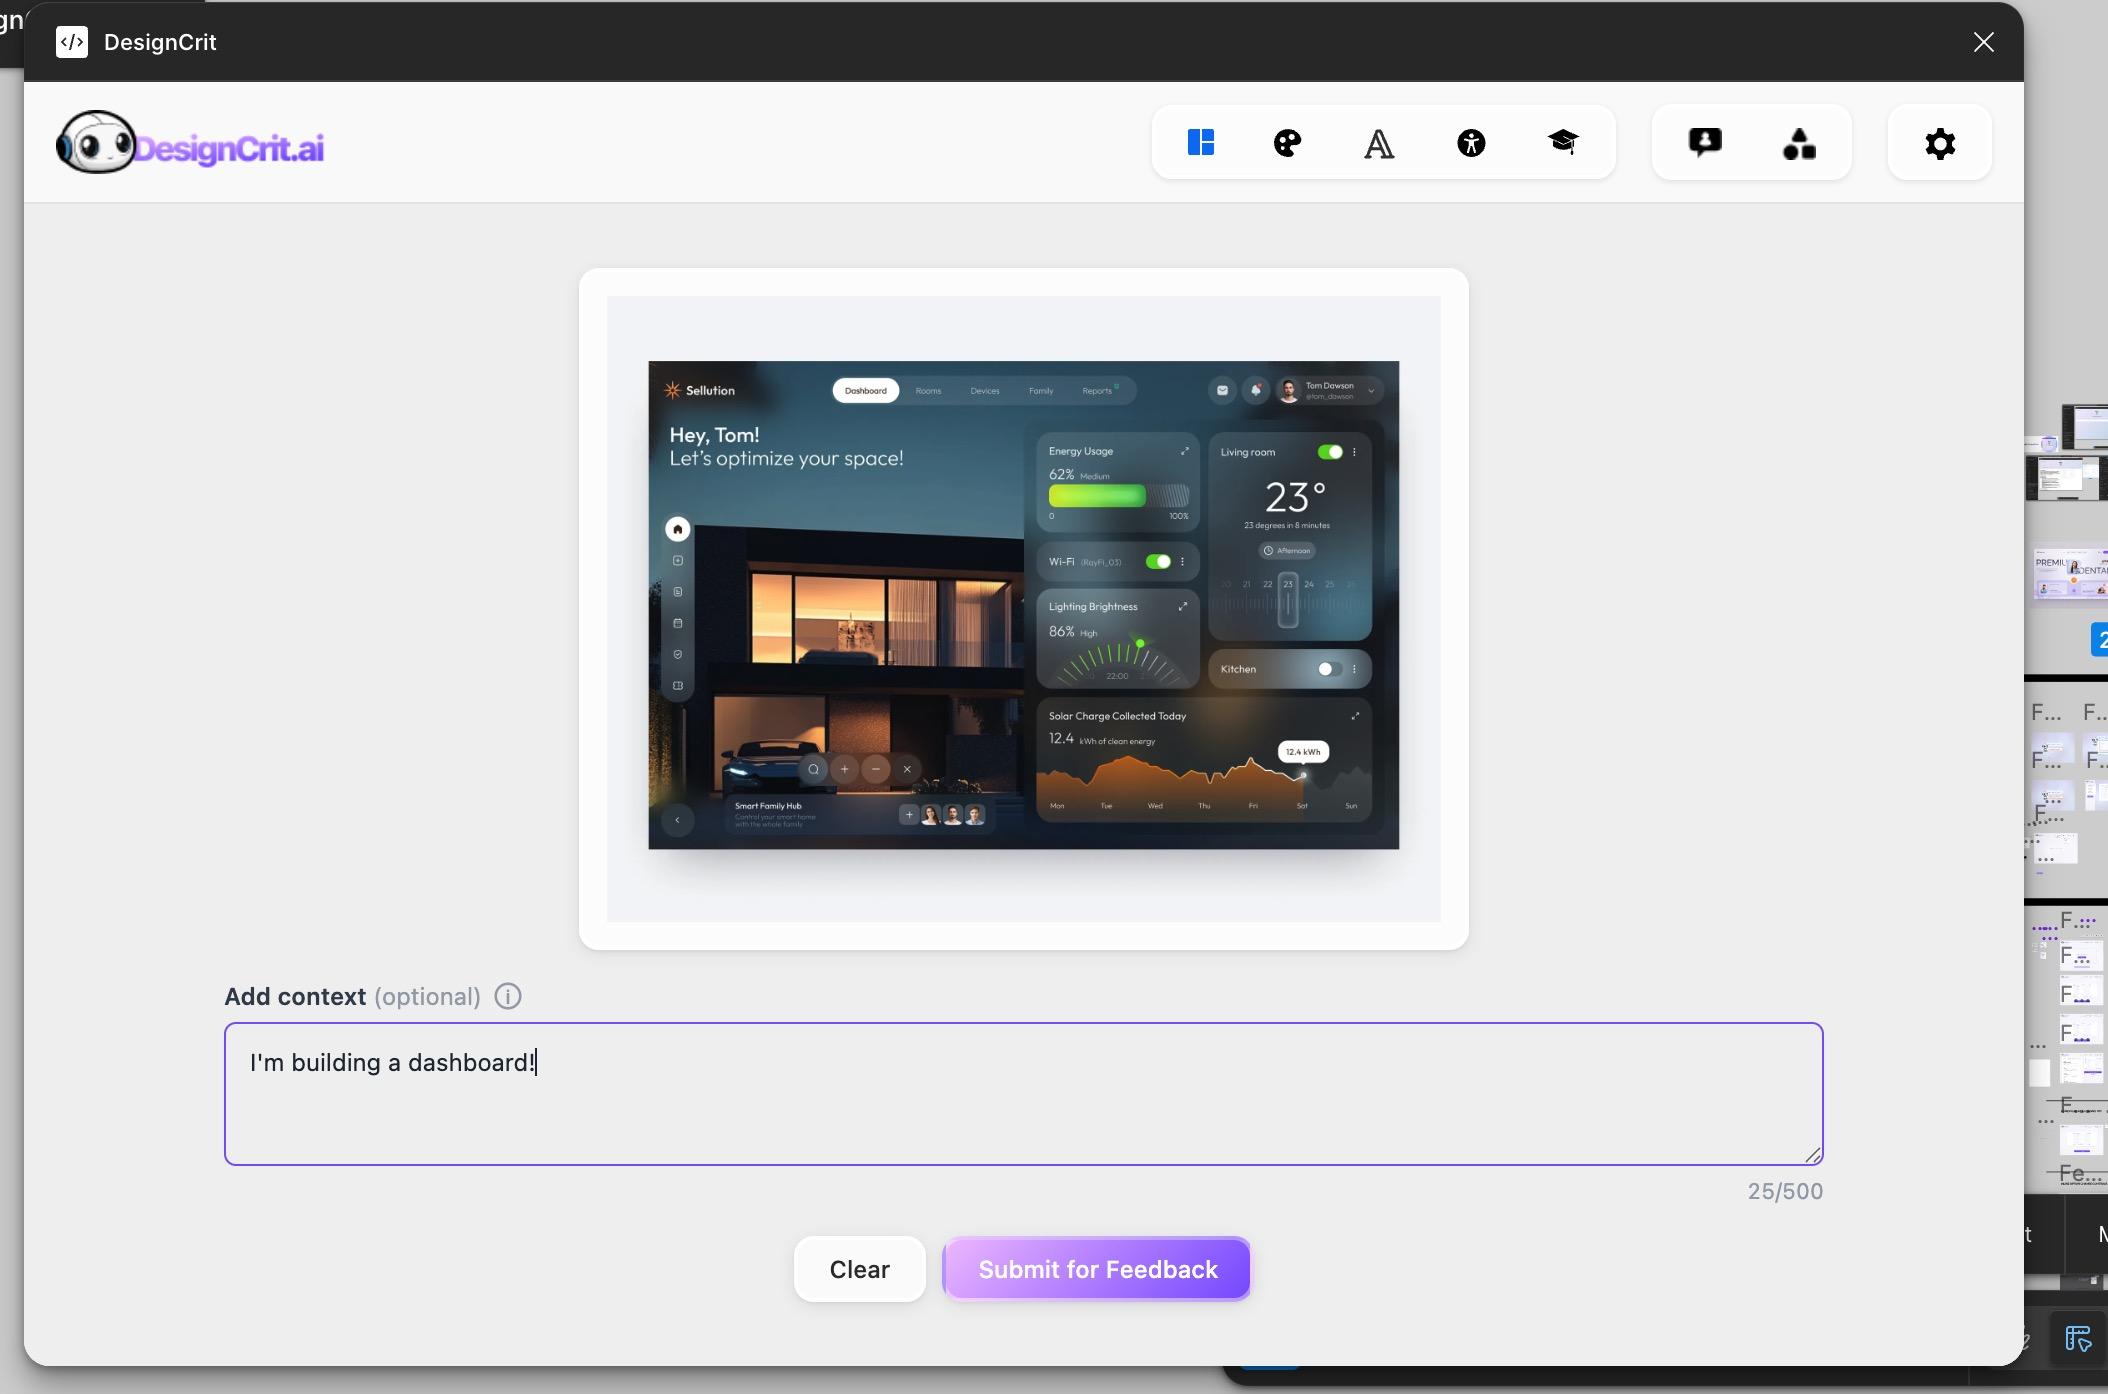Open the accessibility check tool
The width and height of the screenshot is (2108, 1394).
(x=1472, y=142)
